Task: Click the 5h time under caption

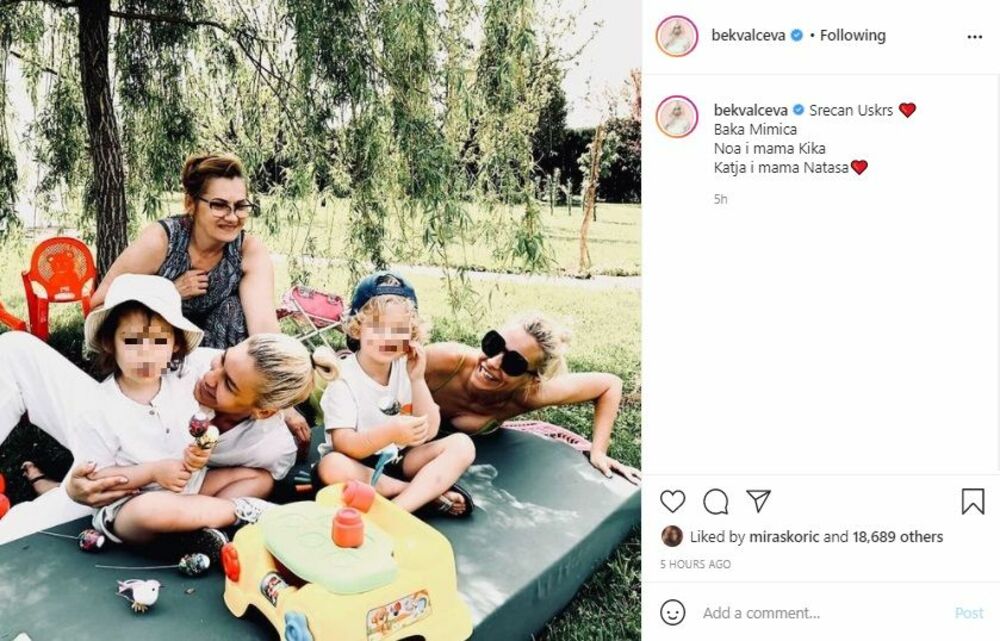Action: 720,200
